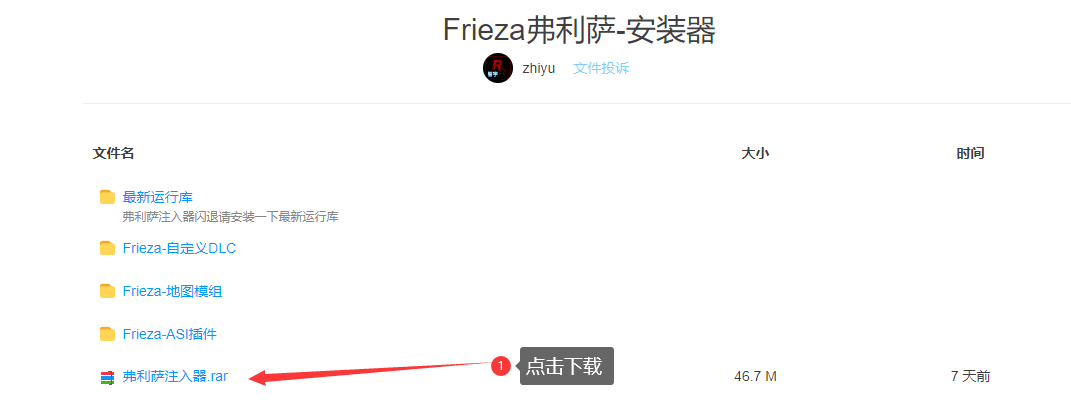Image resolution: width=1071 pixels, height=405 pixels.
Task: Click the zhiyu user avatar image
Action: (x=498, y=68)
